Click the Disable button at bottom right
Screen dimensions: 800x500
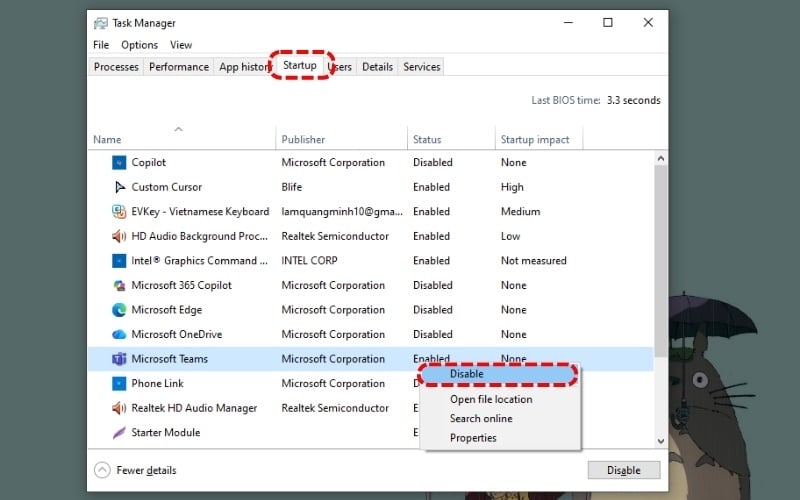click(624, 470)
